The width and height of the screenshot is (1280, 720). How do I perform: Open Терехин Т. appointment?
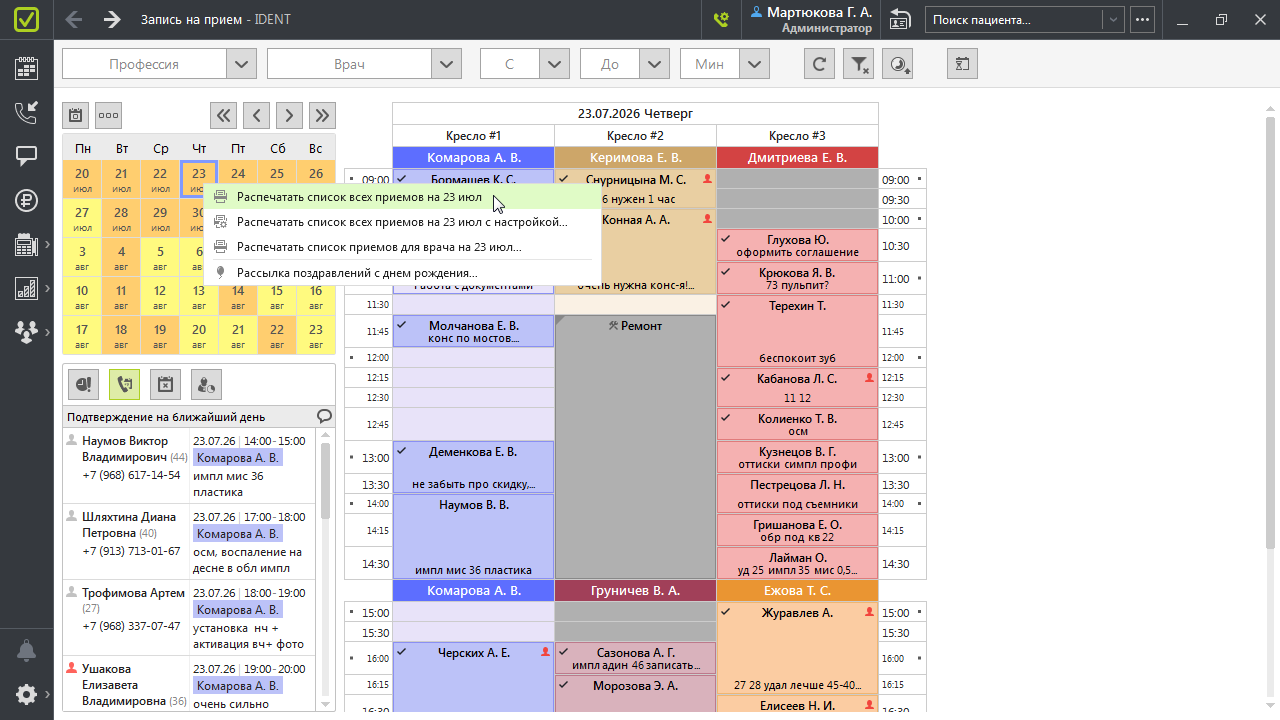coord(797,332)
